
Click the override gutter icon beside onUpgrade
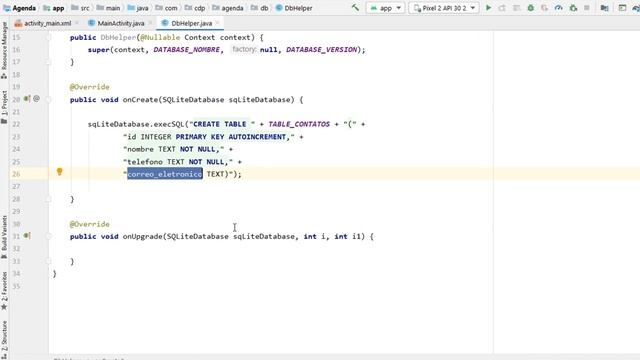[x=27, y=236]
